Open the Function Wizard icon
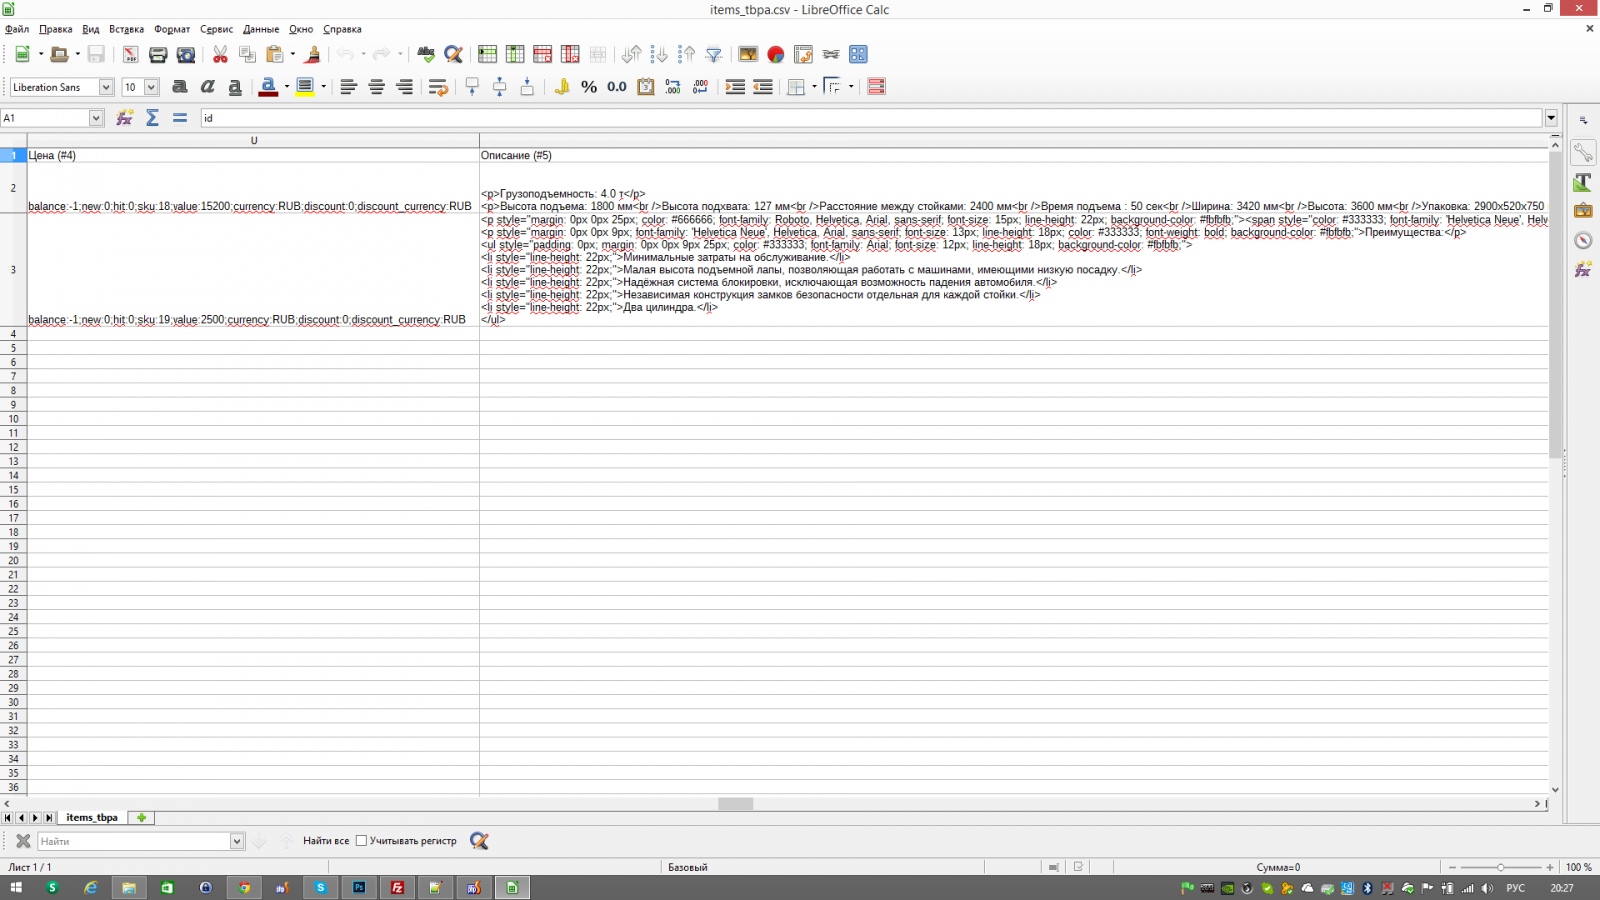1600x900 pixels. tap(125, 118)
